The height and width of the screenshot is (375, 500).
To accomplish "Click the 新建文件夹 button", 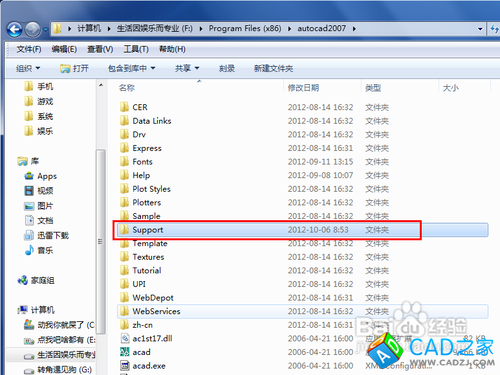I will [x=273, y=68].
